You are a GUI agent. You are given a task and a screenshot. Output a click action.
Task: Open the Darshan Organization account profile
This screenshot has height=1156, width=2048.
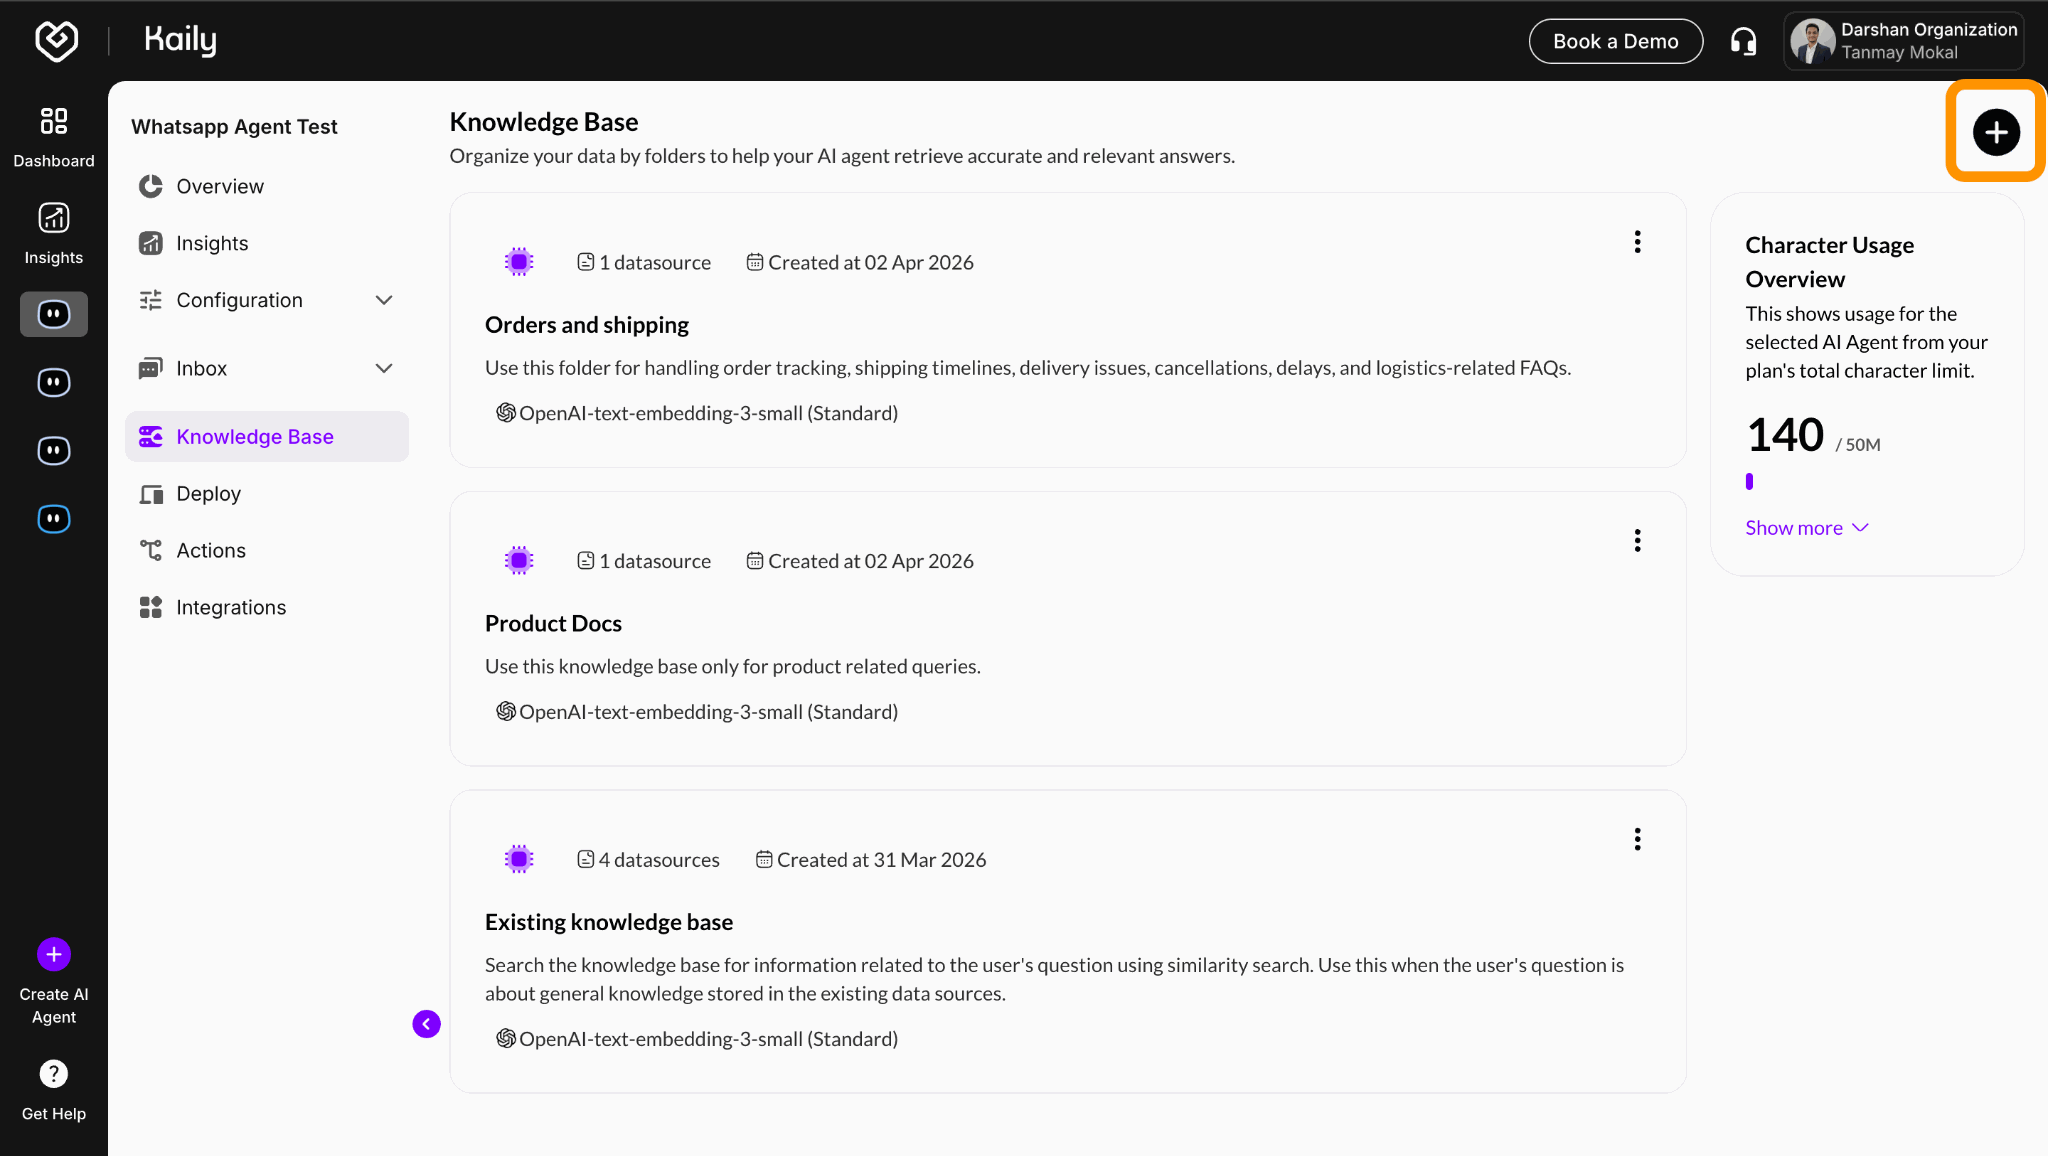click(1903, 42)
